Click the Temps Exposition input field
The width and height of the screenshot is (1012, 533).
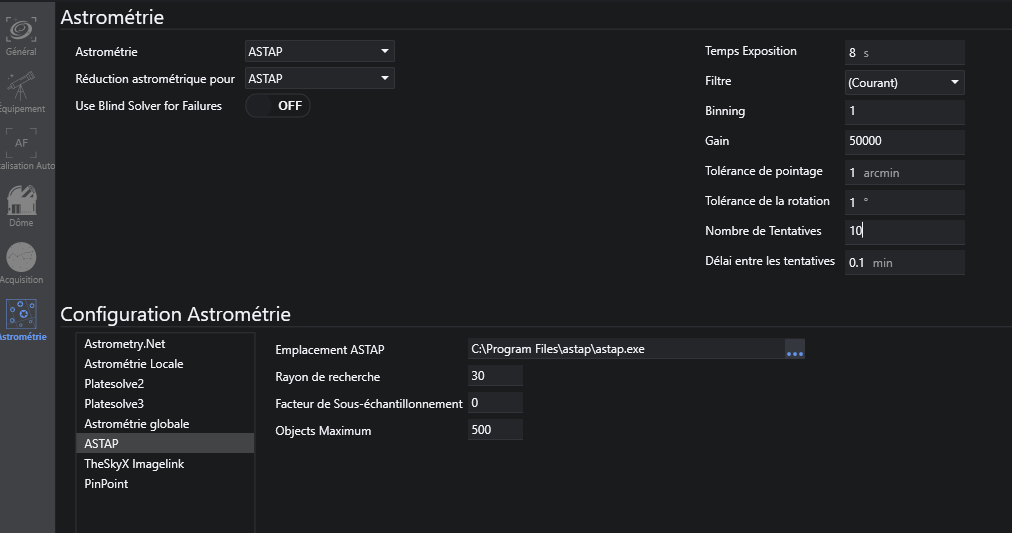click(904, 52)
